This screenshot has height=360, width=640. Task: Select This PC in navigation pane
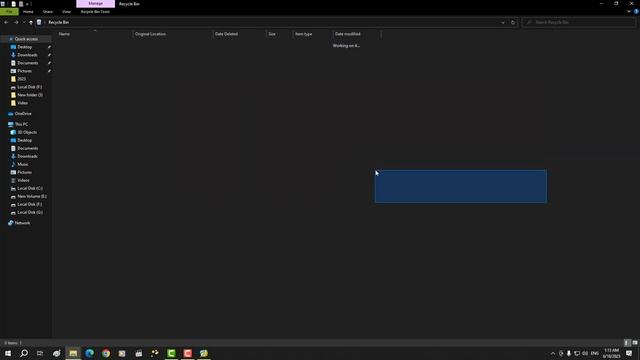(x=21, y=124)
